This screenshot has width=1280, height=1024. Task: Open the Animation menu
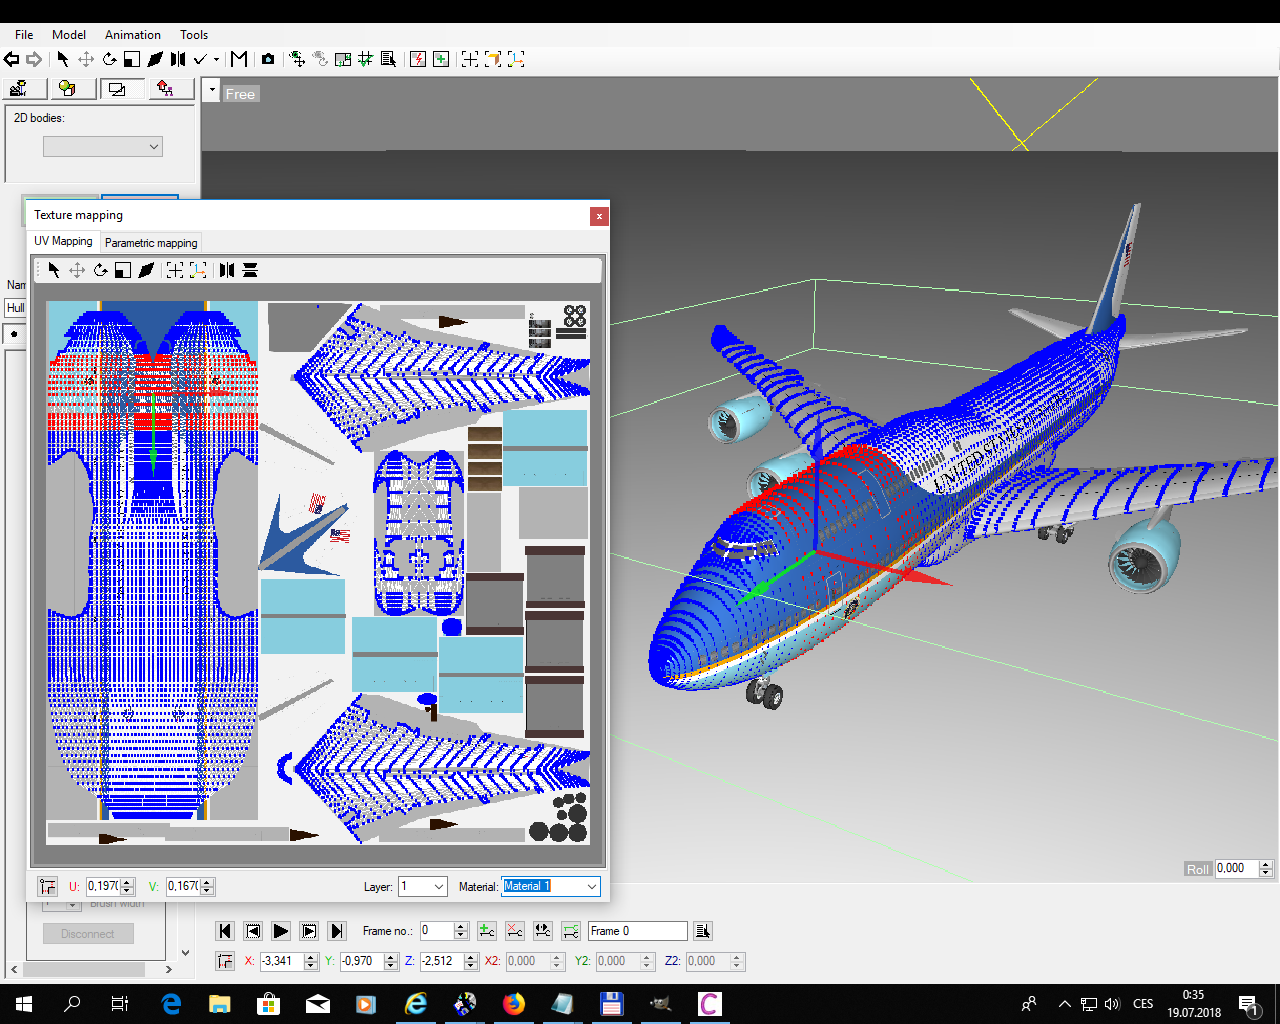coord(132,35)
